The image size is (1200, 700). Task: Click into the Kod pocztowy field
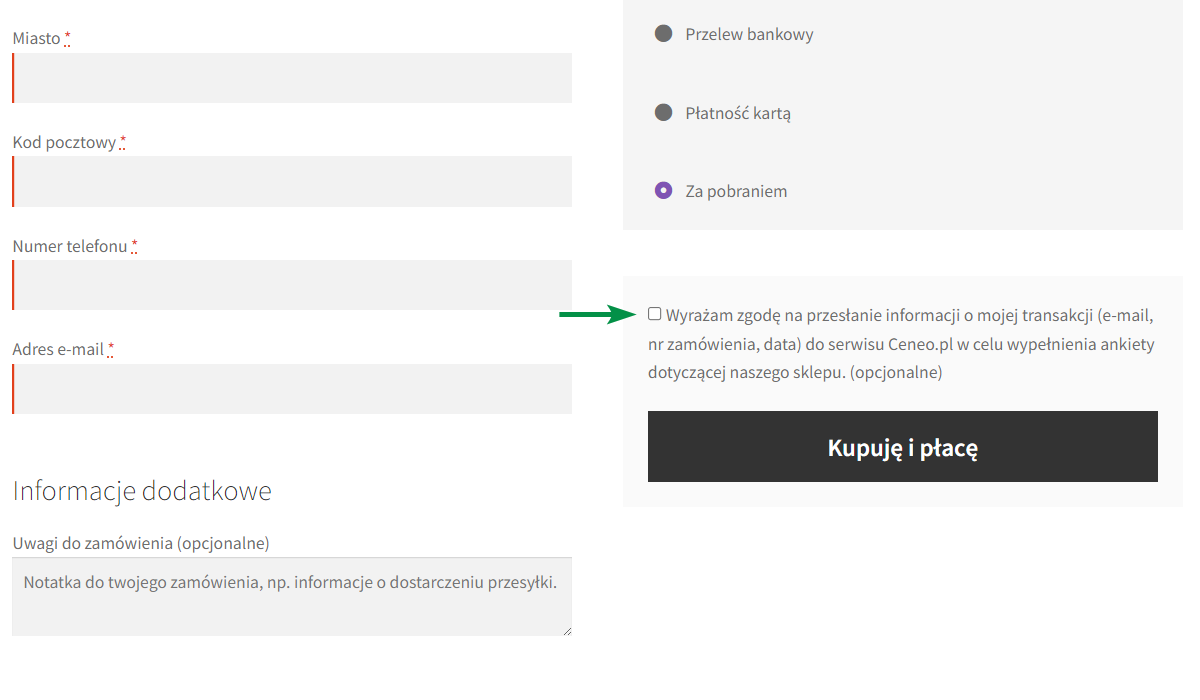click(x=292, y=181)
